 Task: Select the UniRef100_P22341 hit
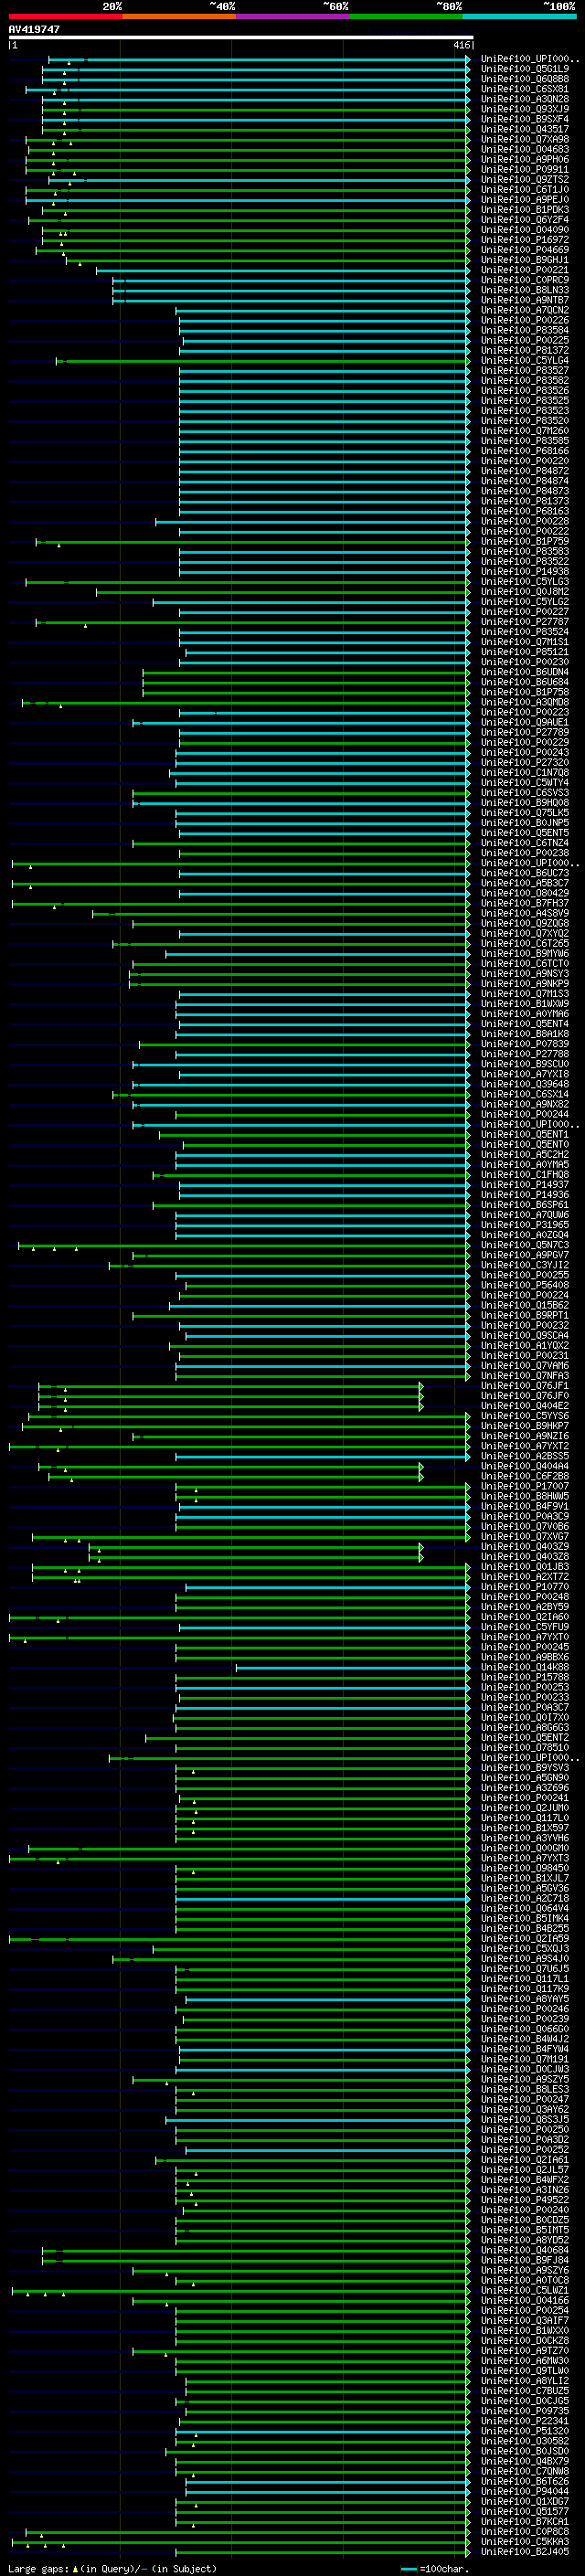[525, 2421]
